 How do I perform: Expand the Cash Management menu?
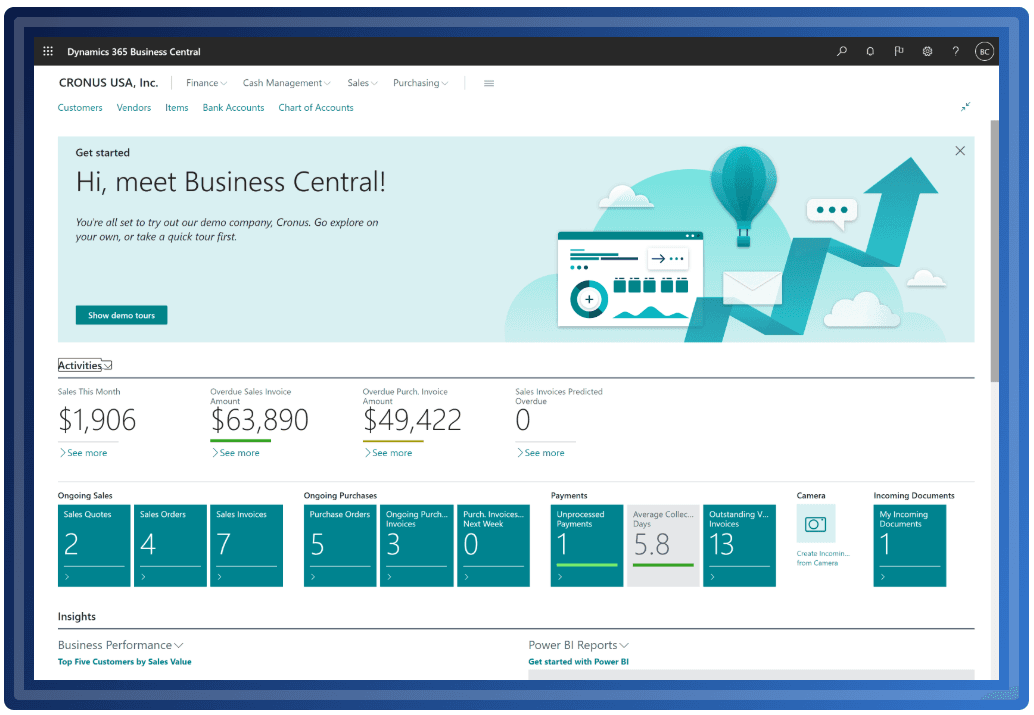click(286, 83)
